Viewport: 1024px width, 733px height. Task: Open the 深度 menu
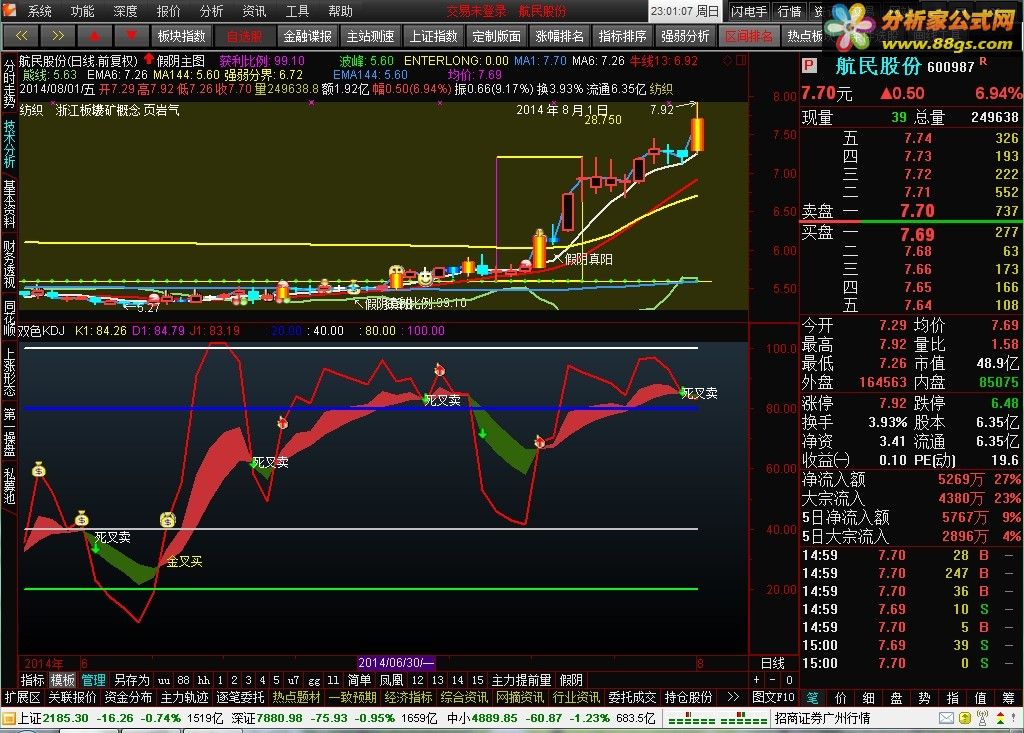click(x=125, y=11)
